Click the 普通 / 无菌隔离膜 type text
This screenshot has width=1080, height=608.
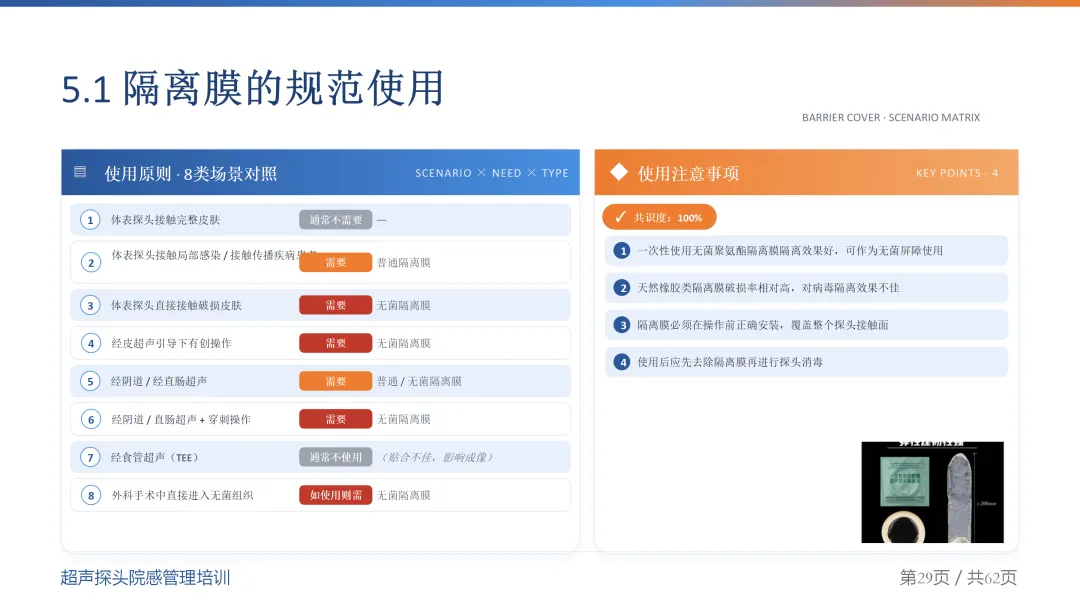(x=419, y=381)
